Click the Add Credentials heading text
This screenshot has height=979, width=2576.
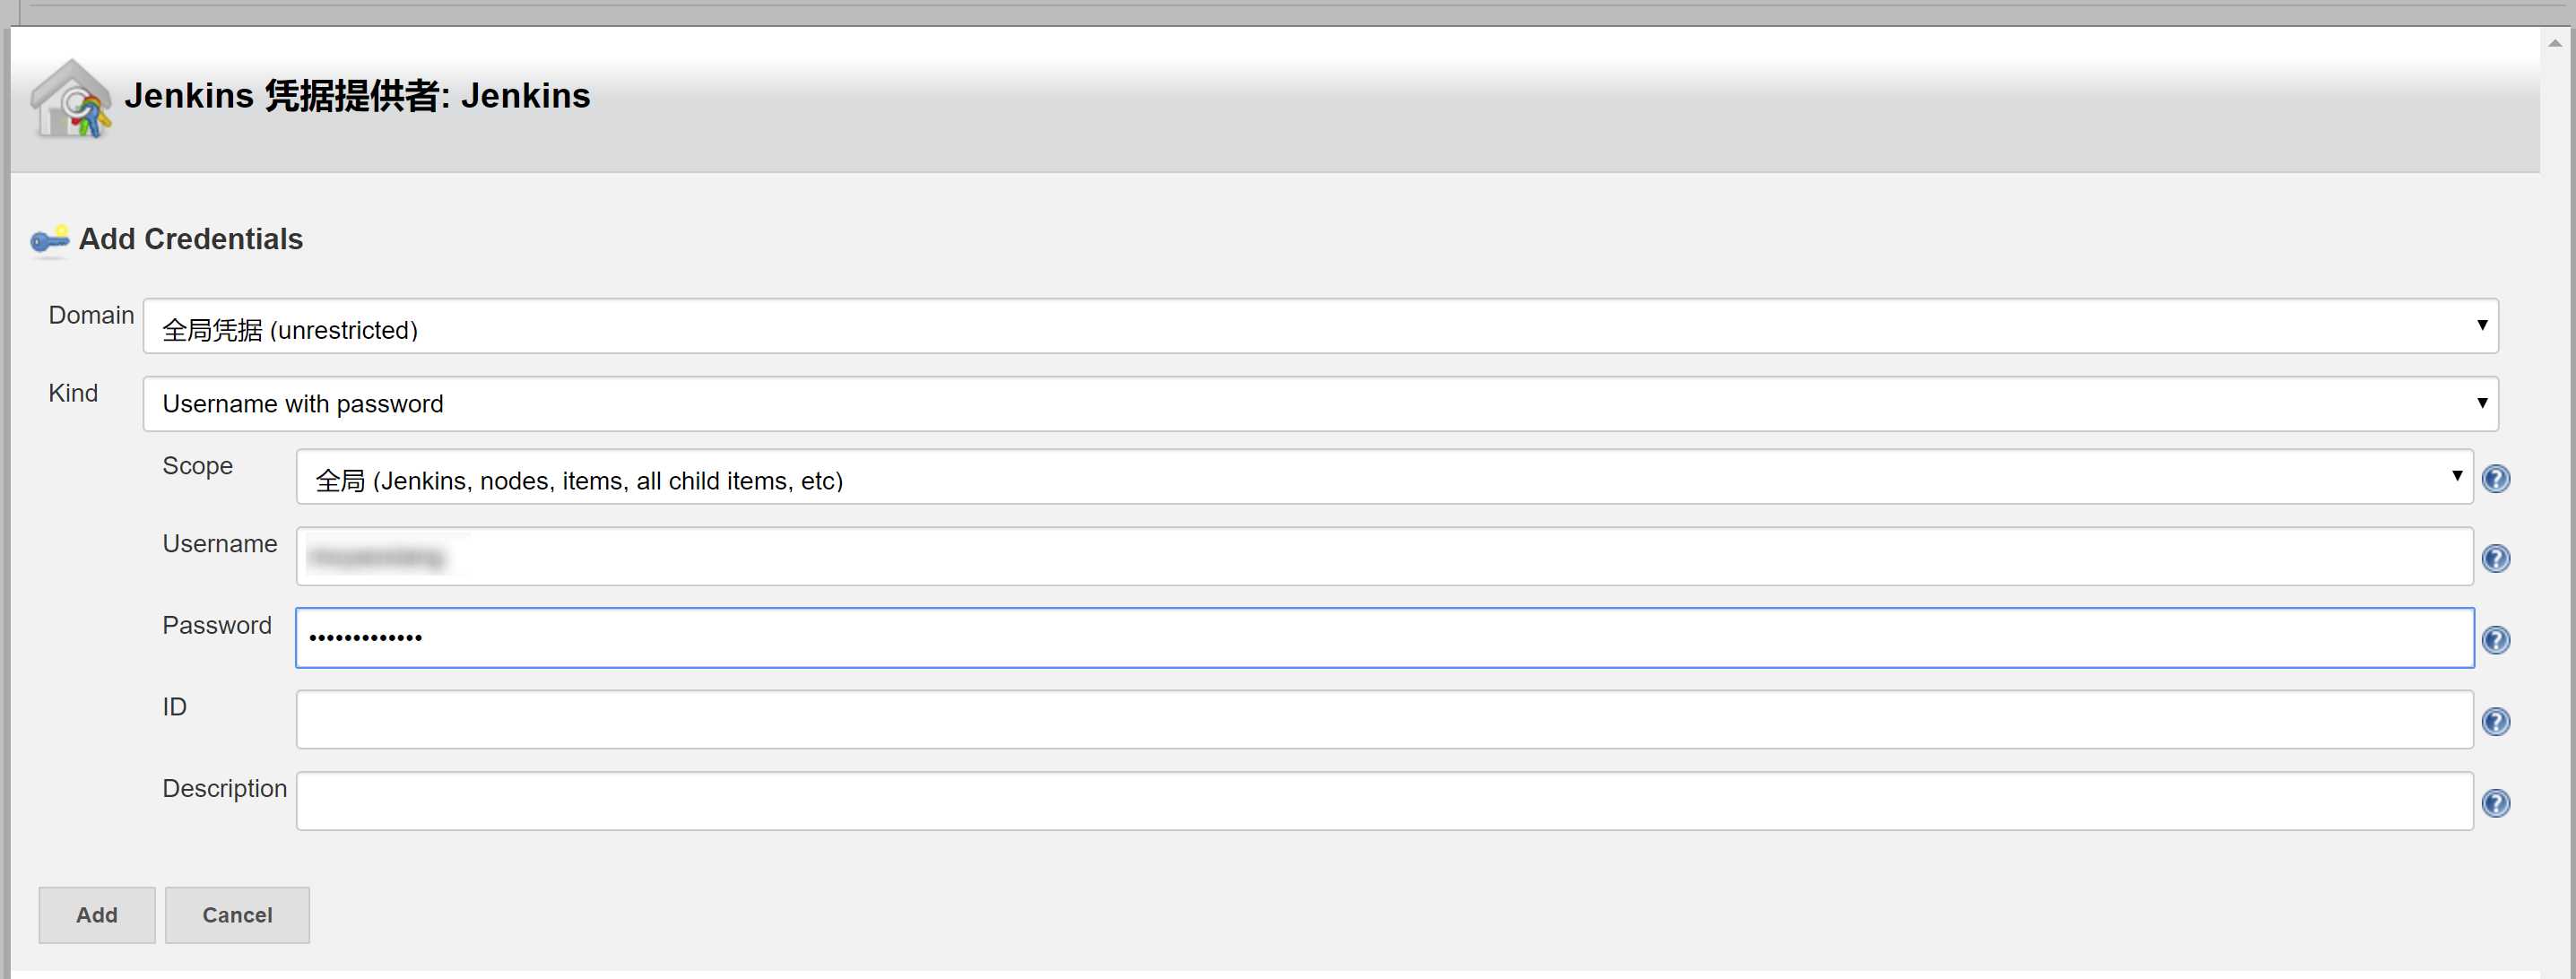pyautogui.click(x=191, y=239)
